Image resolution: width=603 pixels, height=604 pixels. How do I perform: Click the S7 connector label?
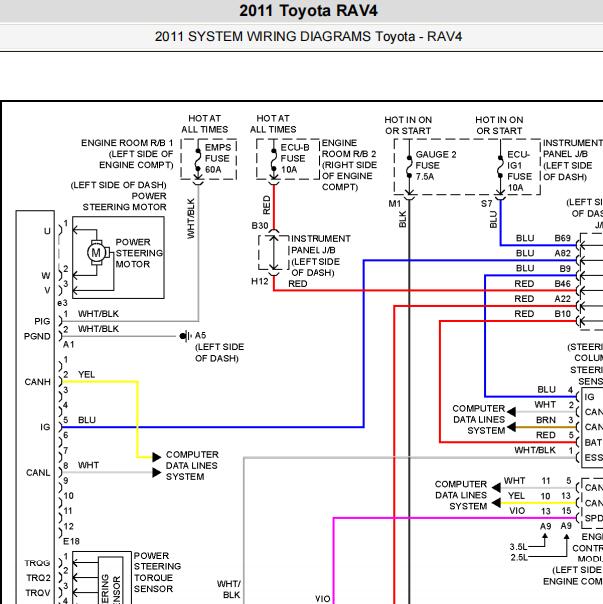(x=487, y=204)
